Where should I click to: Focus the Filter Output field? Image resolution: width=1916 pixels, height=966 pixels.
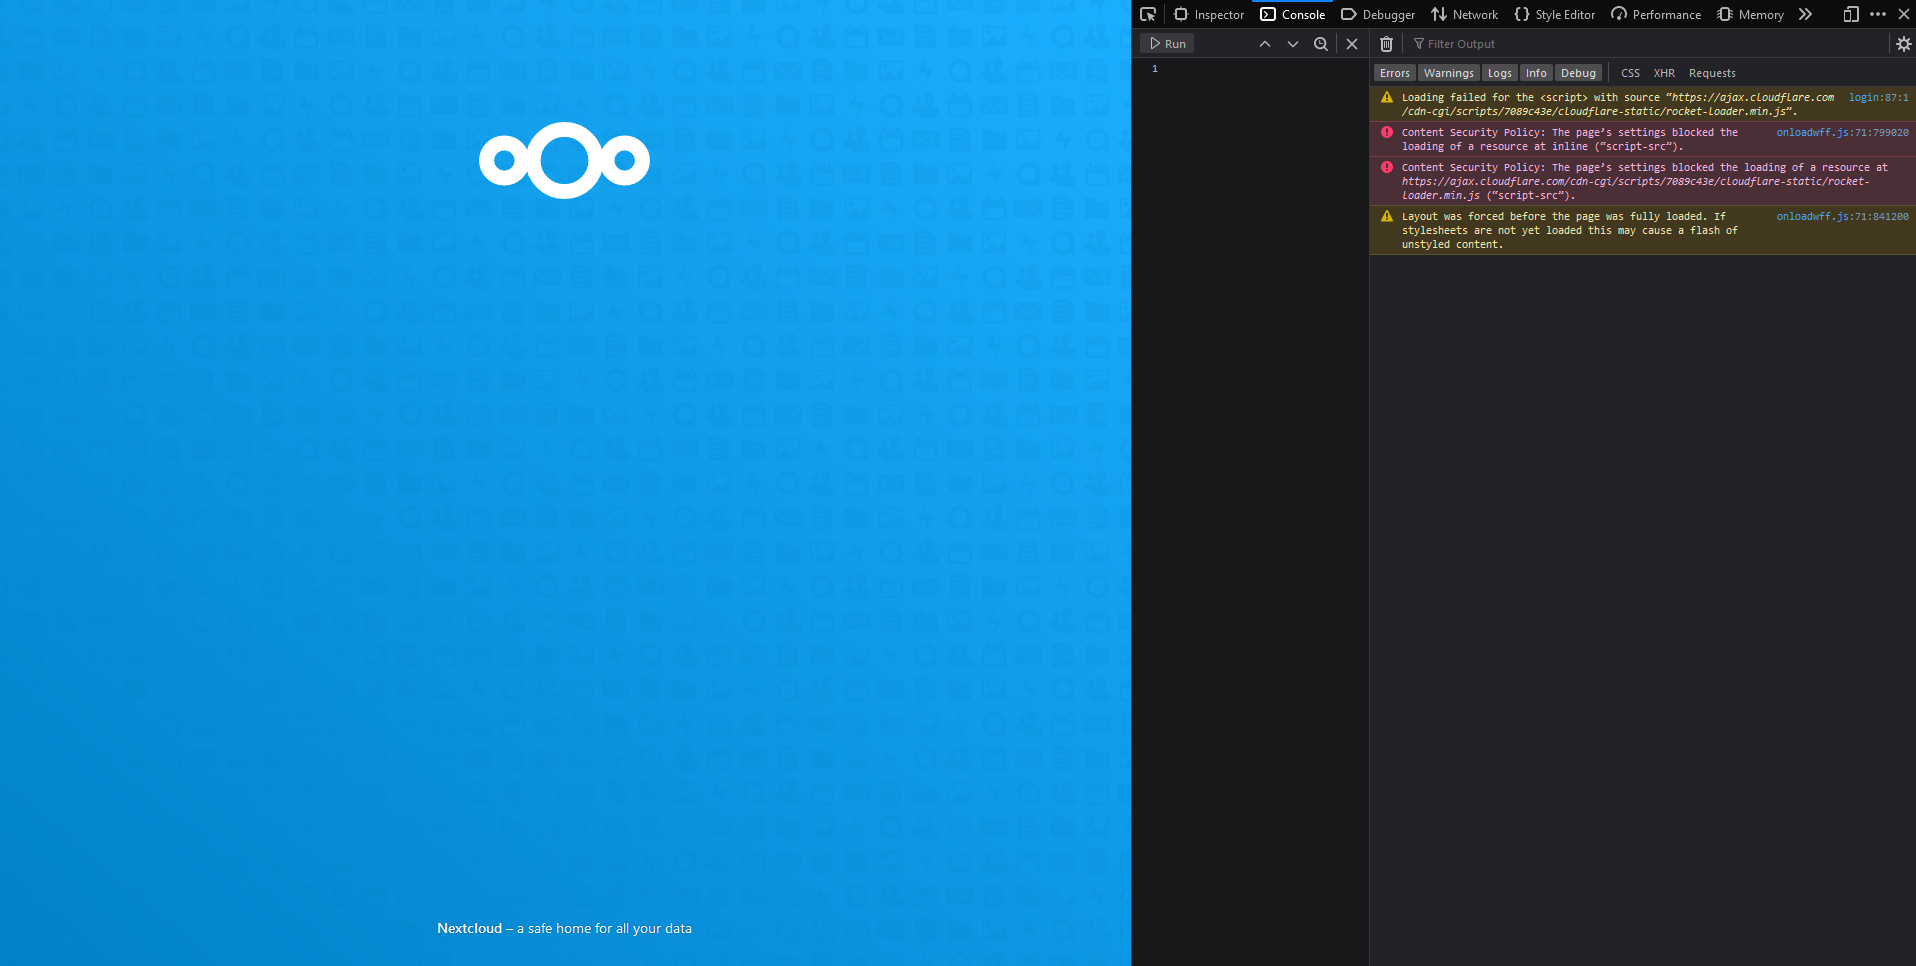tap(1646, 44)
